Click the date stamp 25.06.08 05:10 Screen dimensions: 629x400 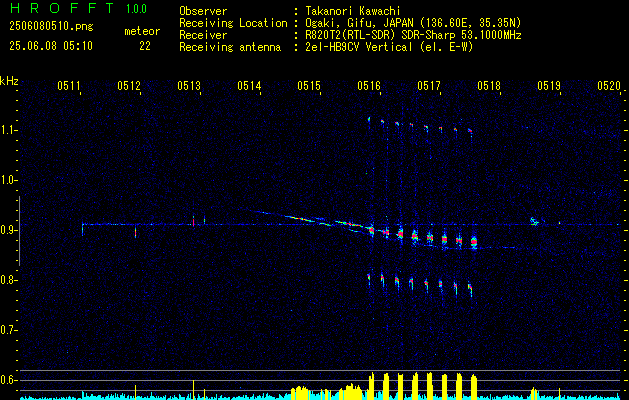click(x=51, y=46)
